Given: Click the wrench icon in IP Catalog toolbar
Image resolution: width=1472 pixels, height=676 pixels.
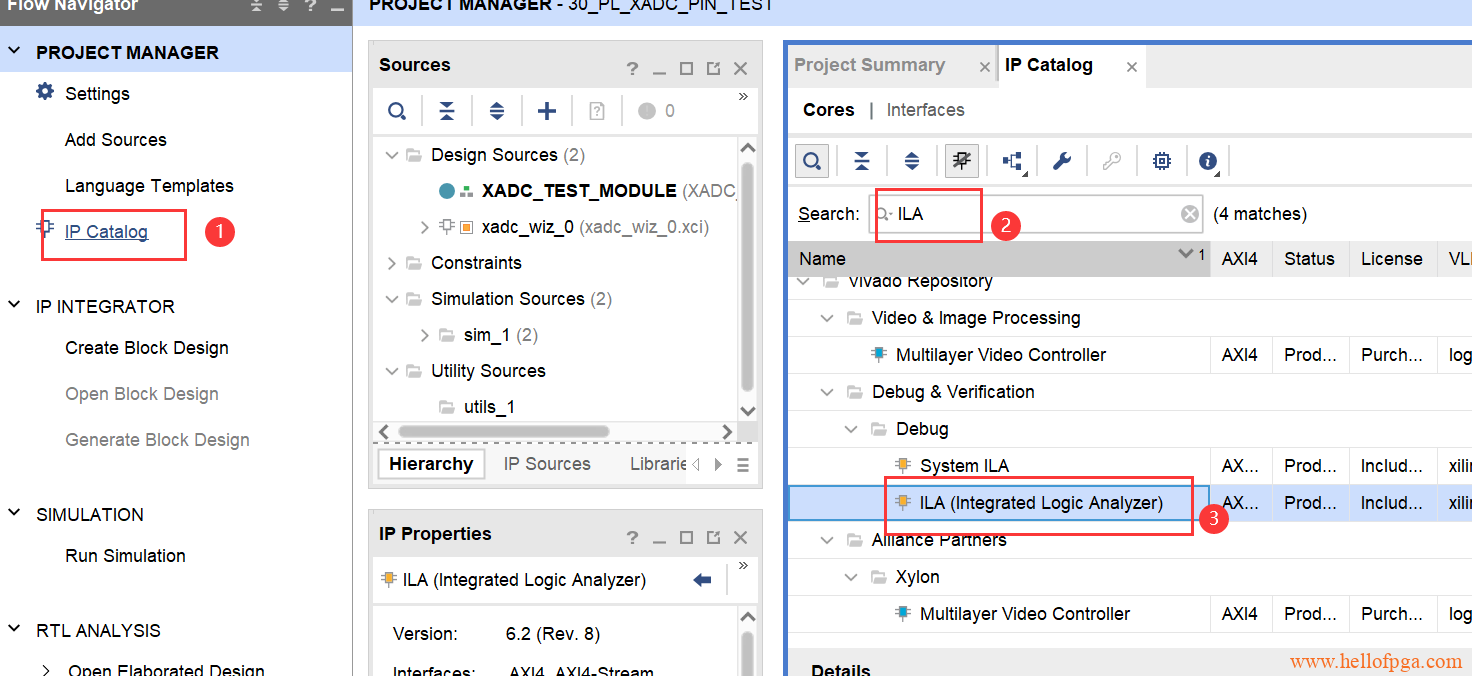Looking at the screenshot, I should (1062, 161).
